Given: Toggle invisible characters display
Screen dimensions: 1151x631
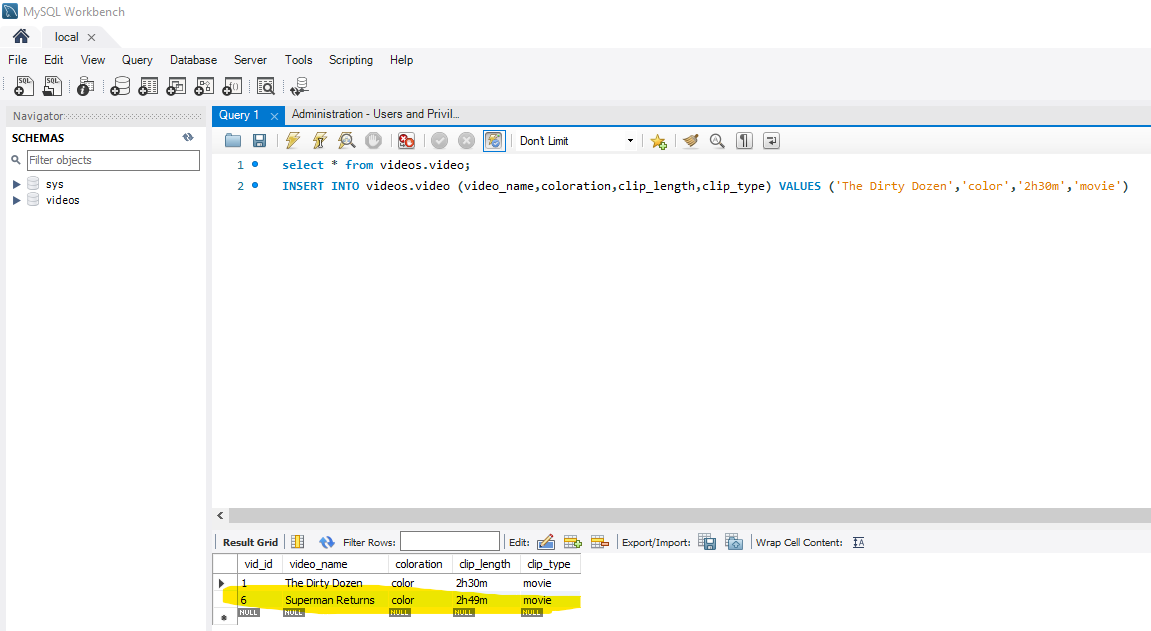Looking at the screenshot, I should pos(744,141).
